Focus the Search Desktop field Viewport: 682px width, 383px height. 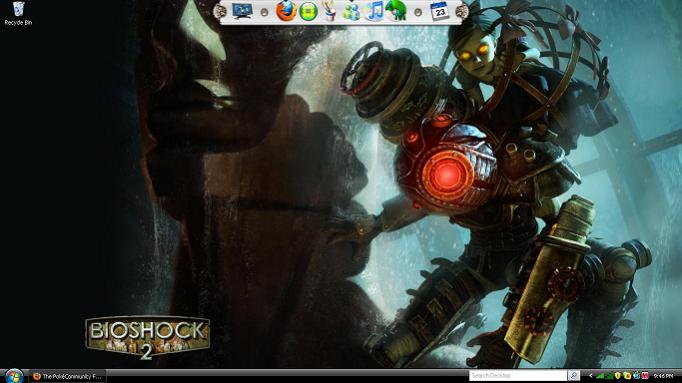click(x=518, y=376)
